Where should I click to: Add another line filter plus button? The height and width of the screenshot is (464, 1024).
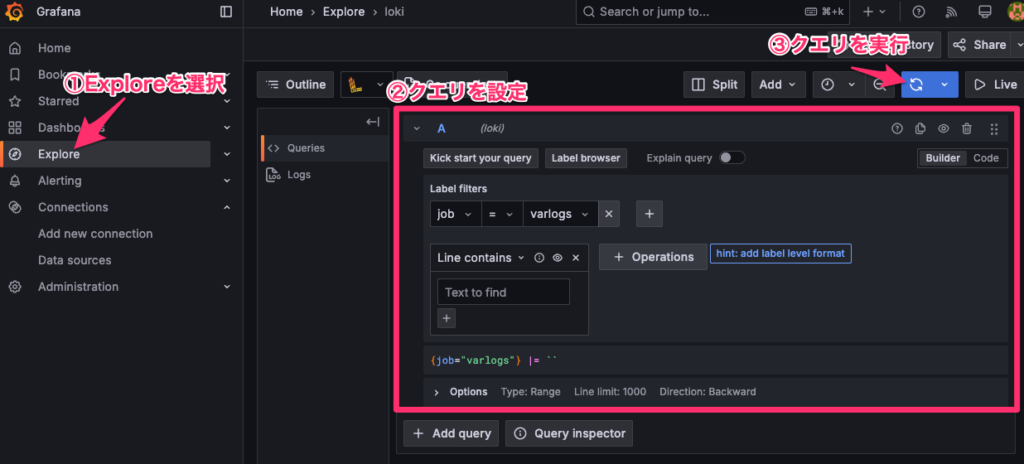click(x=447, y=318)
